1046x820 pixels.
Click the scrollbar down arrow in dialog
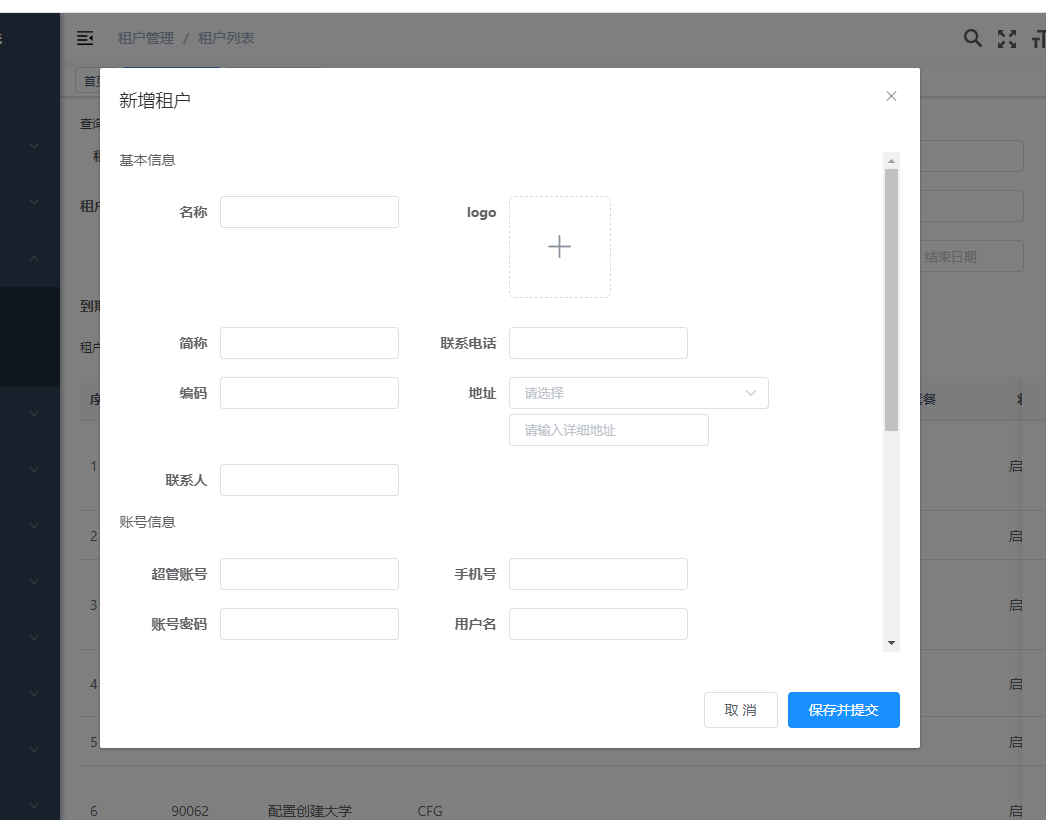click(x=891, y=643)
